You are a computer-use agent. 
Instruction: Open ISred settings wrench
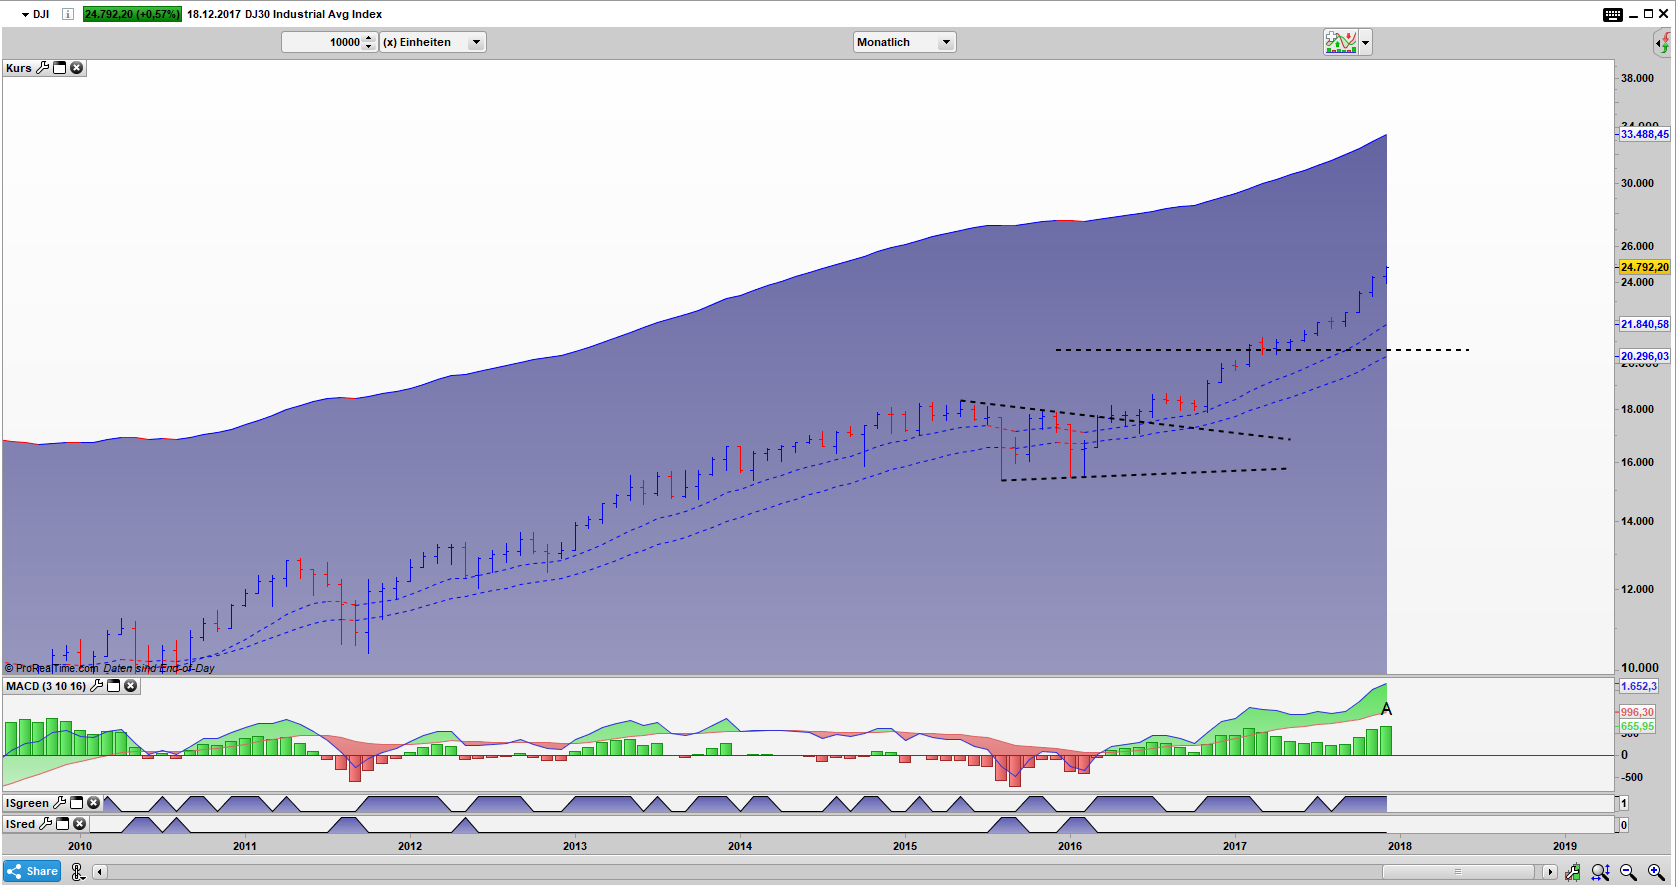click(46, 824)
